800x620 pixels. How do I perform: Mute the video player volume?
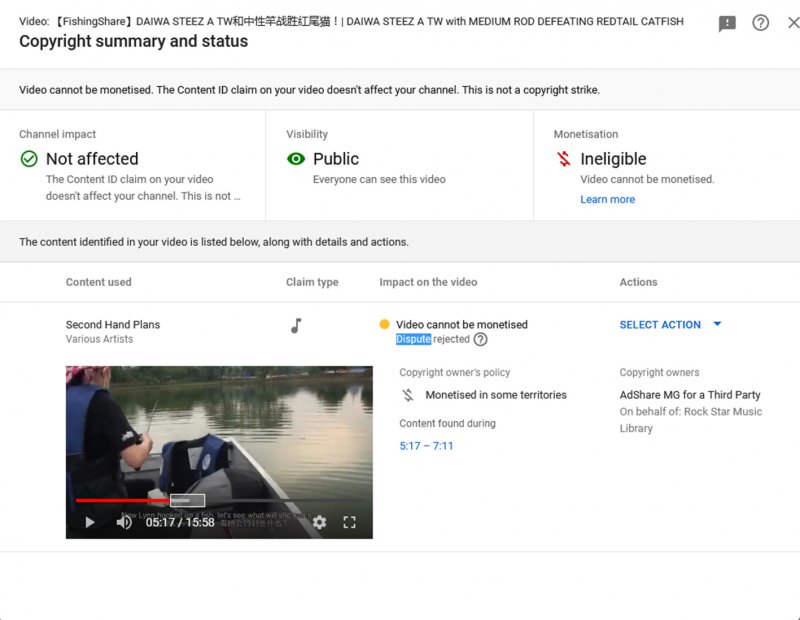[124, 522]
